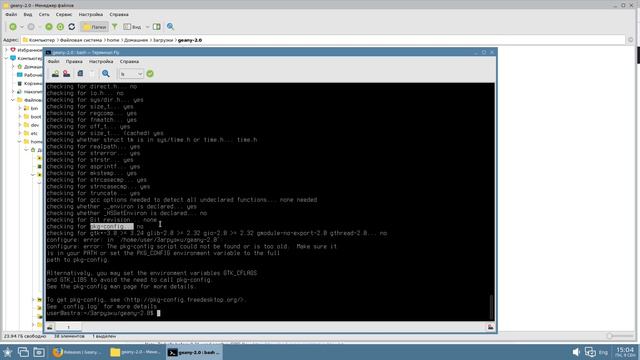Screen dimensions: 640x360
Task: Click the add tab icon at terminal bottom-left
Action: (x=50, y=327)
